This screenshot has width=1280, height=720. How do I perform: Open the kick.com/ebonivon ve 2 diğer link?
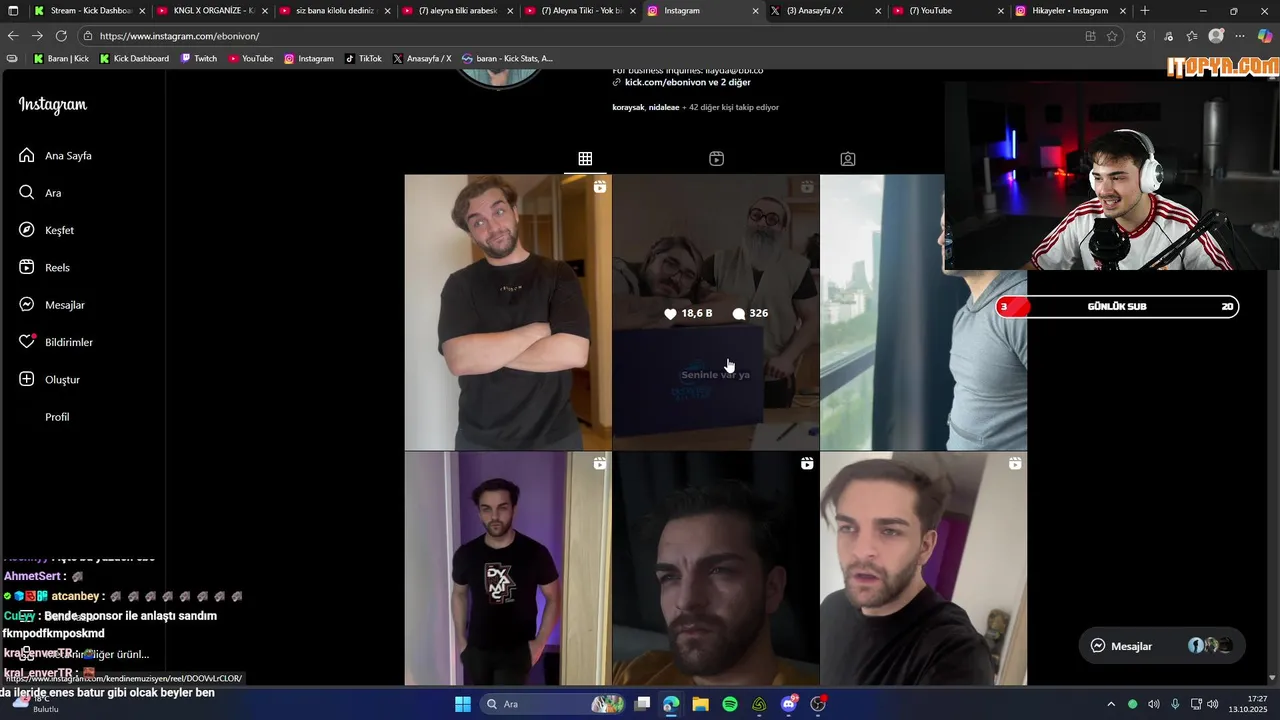[x=687, y=82]
